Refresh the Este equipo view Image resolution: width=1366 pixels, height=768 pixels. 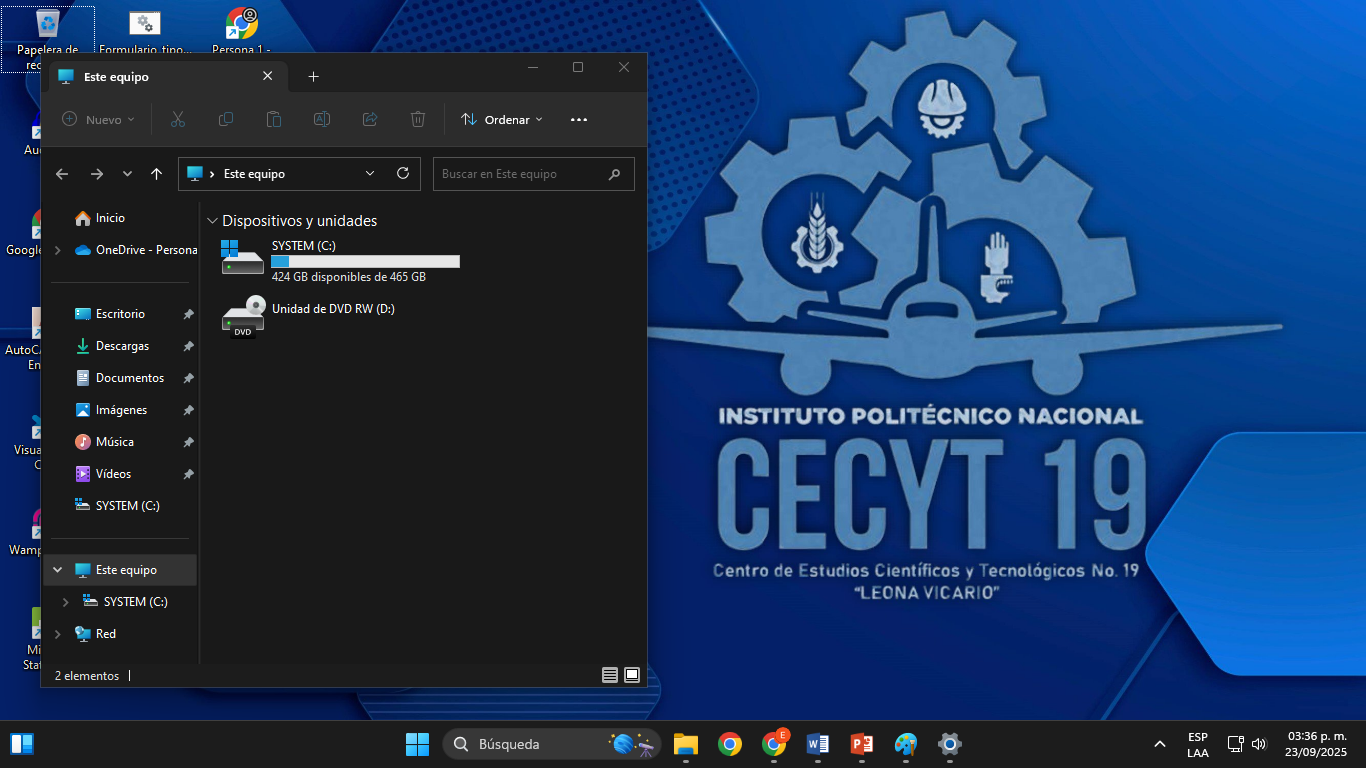click(403, 173)
